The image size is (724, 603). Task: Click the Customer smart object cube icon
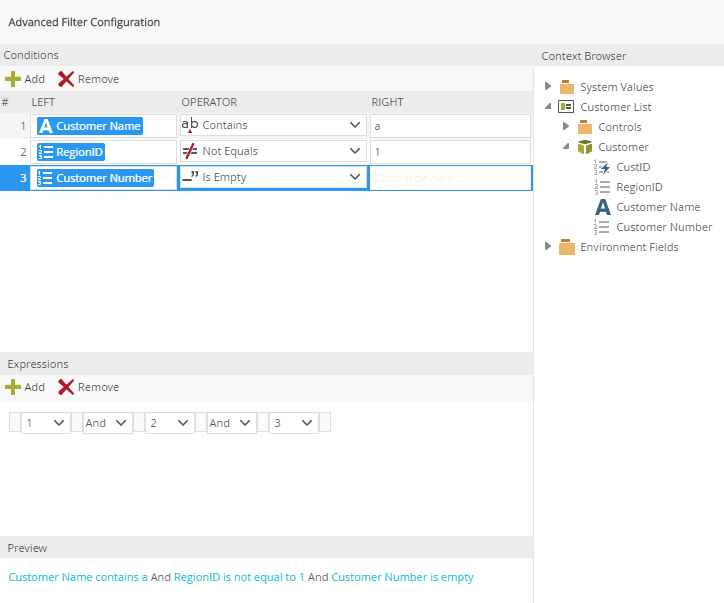point(585,147)
